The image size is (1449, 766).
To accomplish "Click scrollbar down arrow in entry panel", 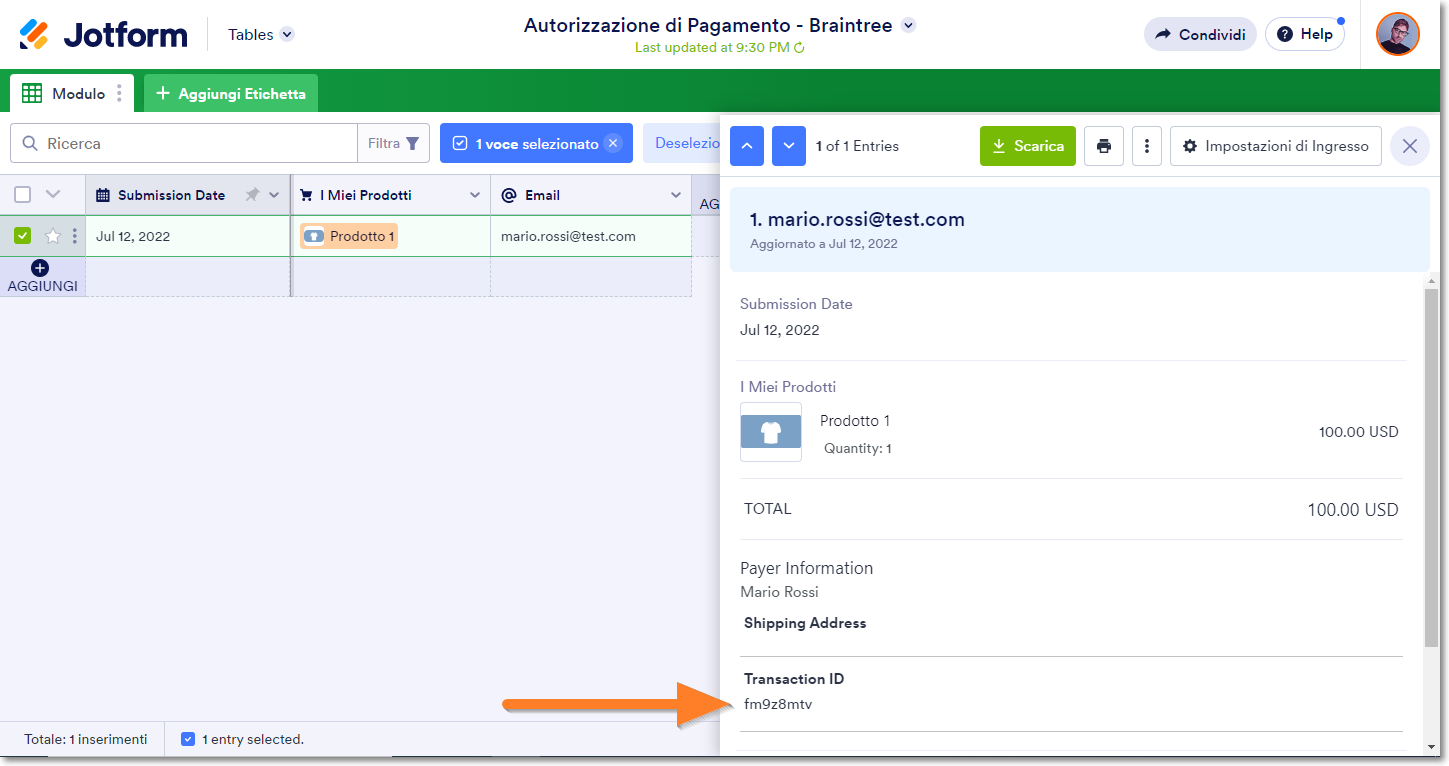I will click(1432, 746).
